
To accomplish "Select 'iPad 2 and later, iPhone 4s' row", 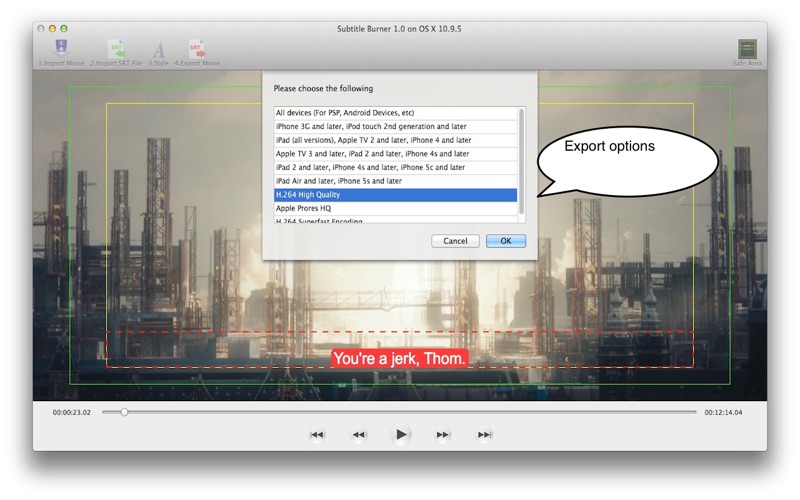I will [395, 167].
